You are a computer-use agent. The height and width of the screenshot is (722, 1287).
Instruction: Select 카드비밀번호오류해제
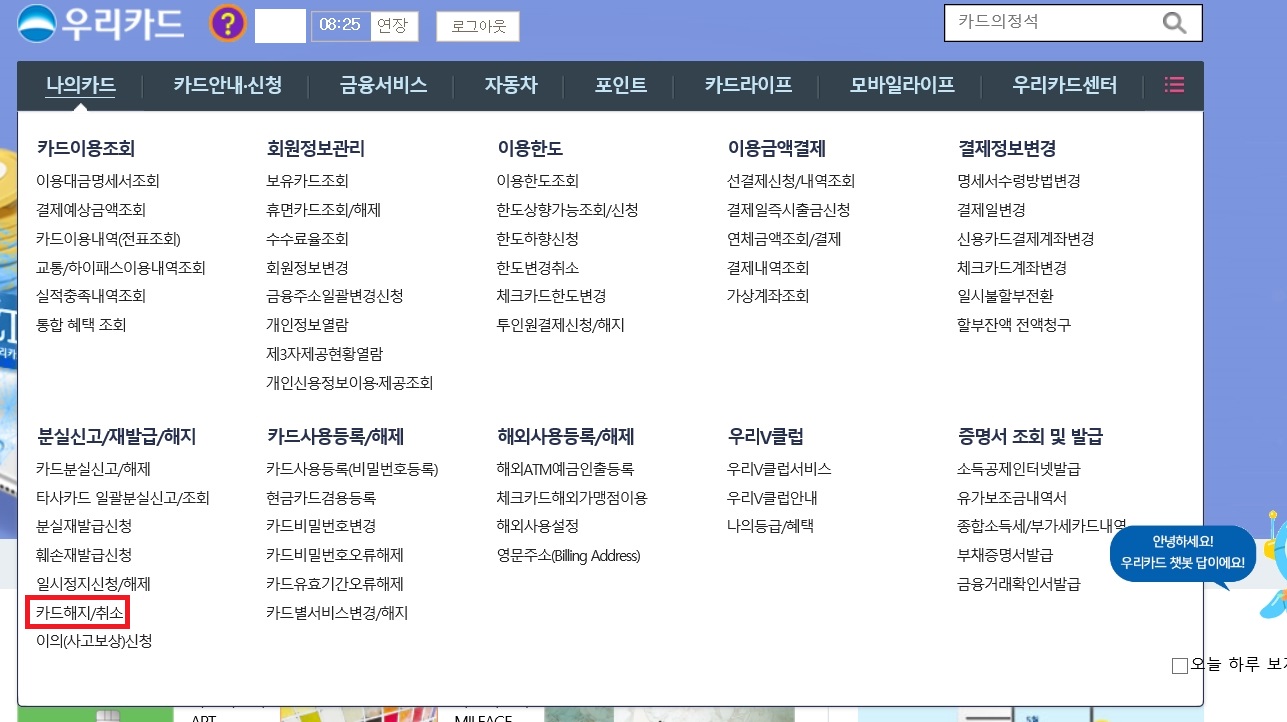335,555
